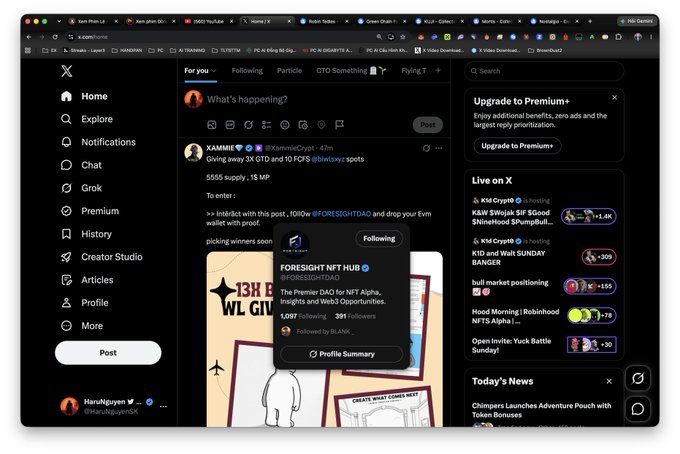
Task: Open the Explore page
Action: tap(87, 119)
